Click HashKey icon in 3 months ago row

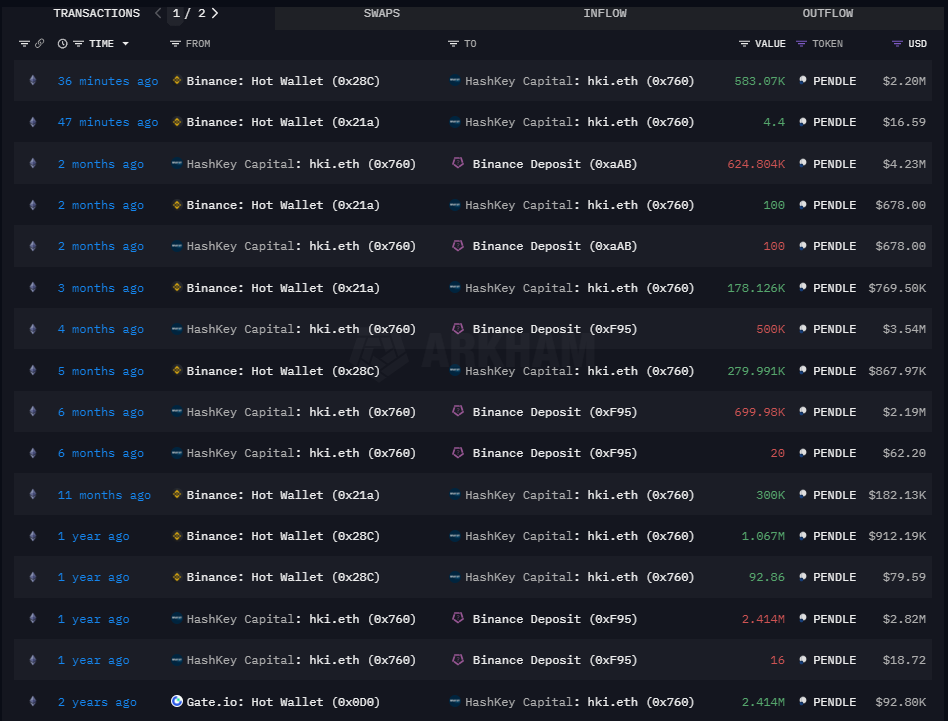pos(455,287)
